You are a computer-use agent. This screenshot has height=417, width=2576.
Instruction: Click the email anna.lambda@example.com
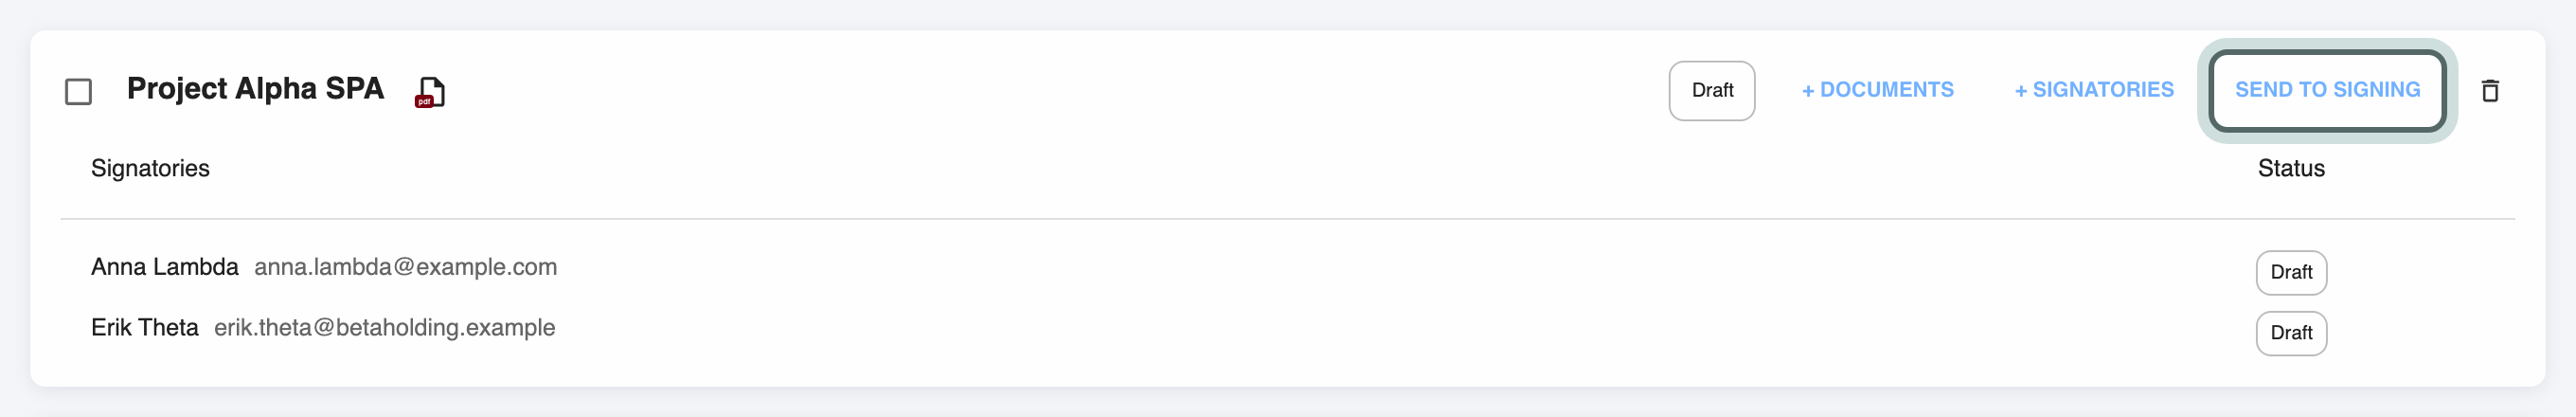(x=405, y=267)
